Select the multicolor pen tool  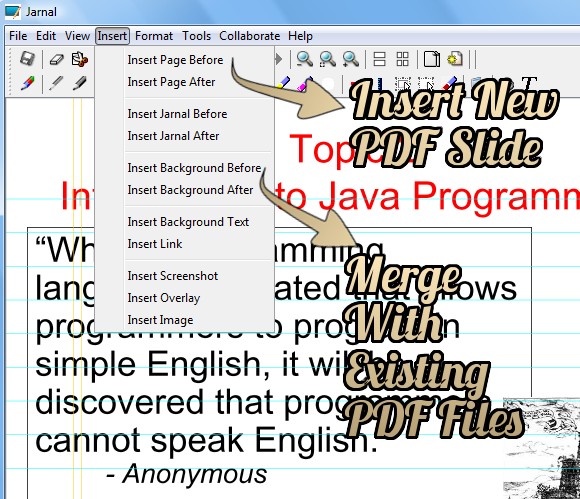point(27,83)
